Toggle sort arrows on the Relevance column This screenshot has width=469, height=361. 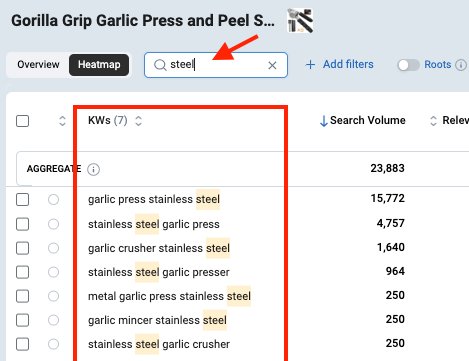click(433, 121)
